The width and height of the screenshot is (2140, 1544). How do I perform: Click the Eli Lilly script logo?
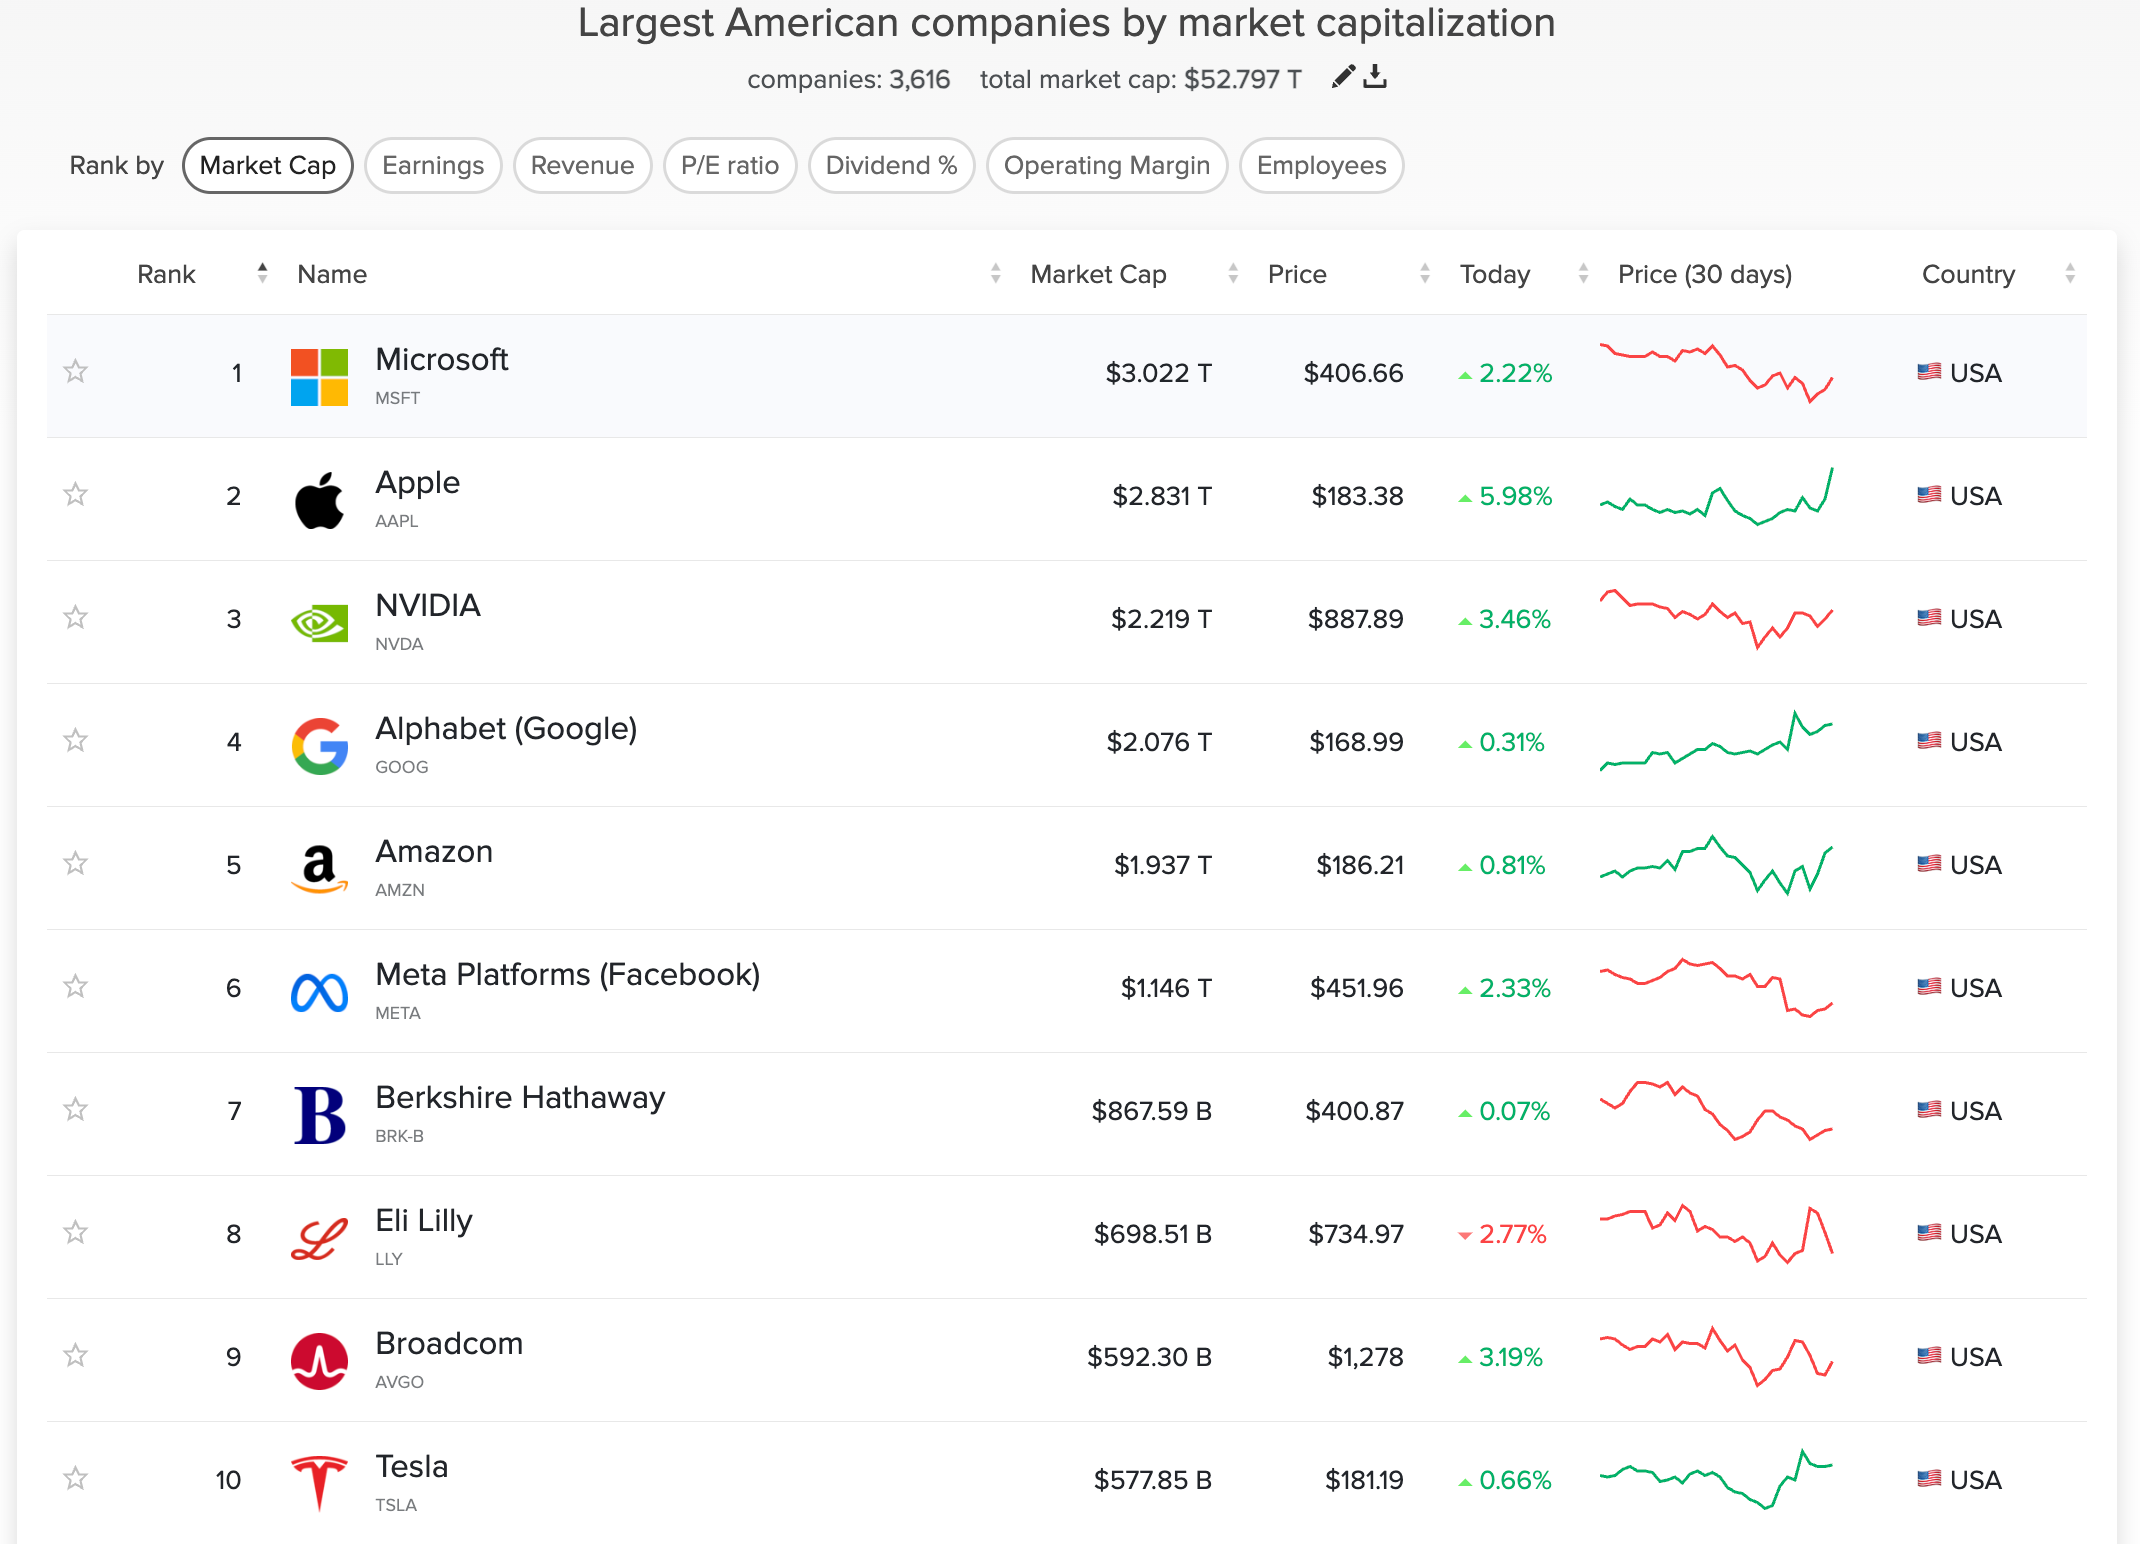(x=319, y=1238)
